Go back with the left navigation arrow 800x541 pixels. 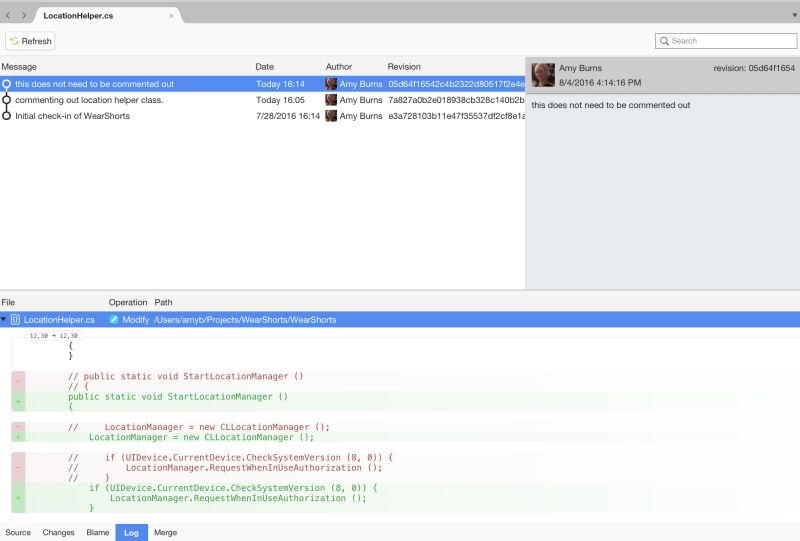tap(8, 15)
